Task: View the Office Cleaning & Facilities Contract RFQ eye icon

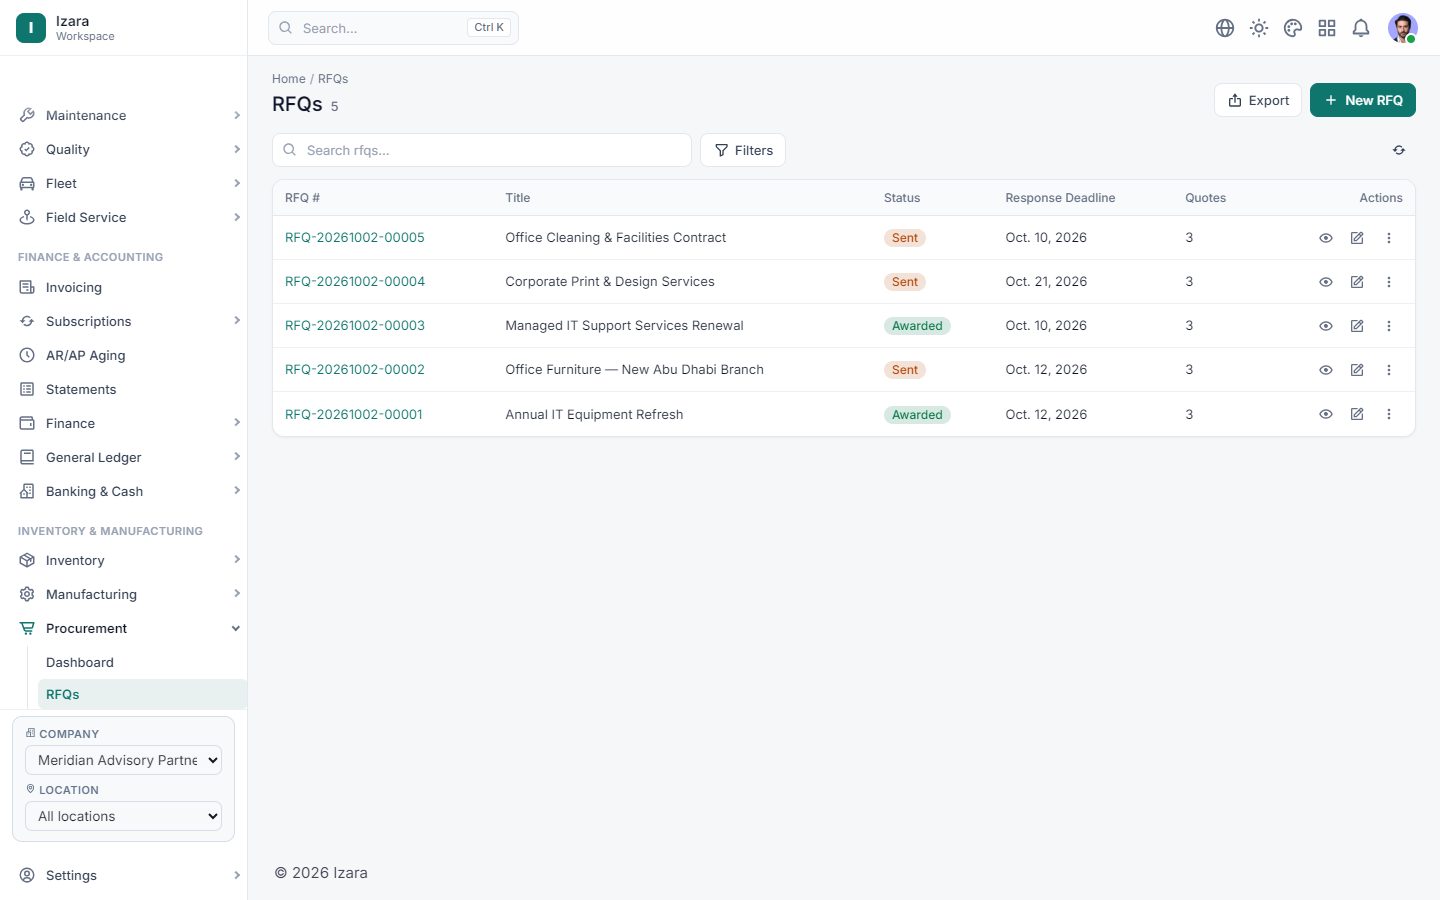Action: click(1326, 238)
